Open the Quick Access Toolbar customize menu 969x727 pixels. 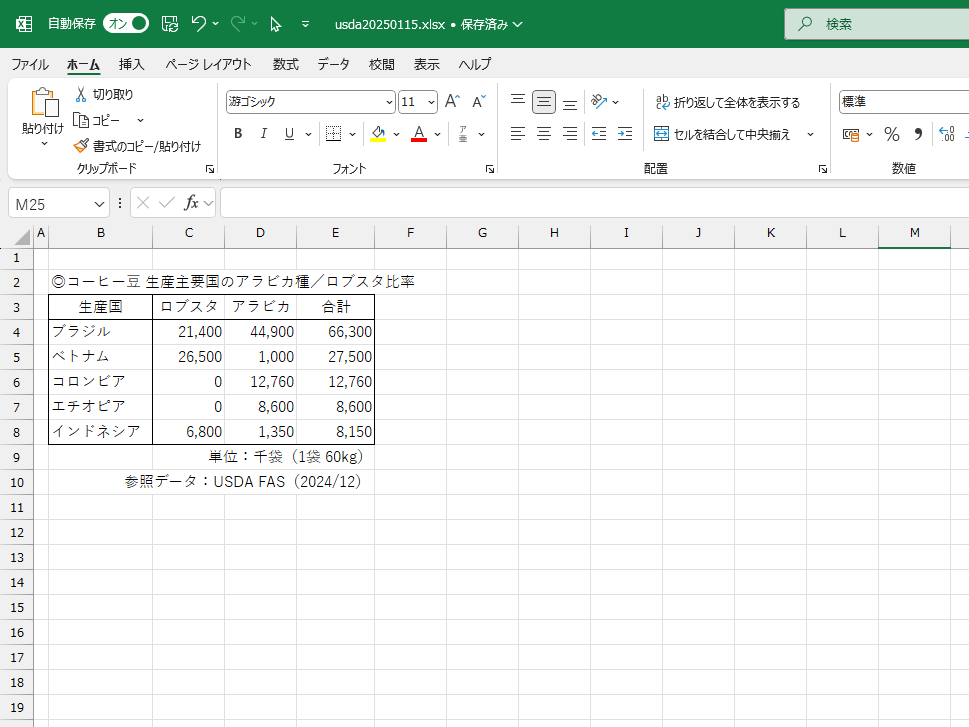[305, 24]
